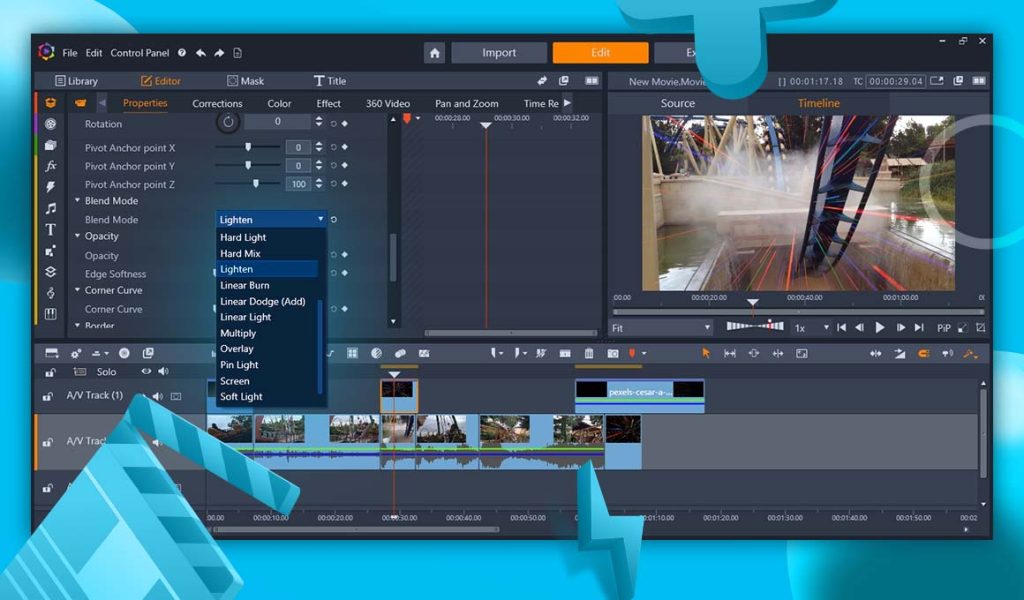Viewport: 1024px width, 600px height.
Task: Open the 1x playback speed dropdown
Action: 810,328
